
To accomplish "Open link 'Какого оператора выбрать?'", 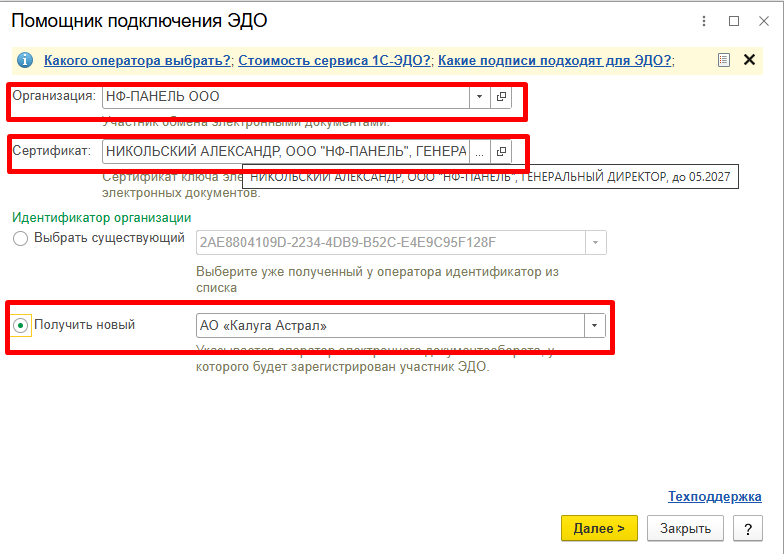I will [x=137, y=60].
